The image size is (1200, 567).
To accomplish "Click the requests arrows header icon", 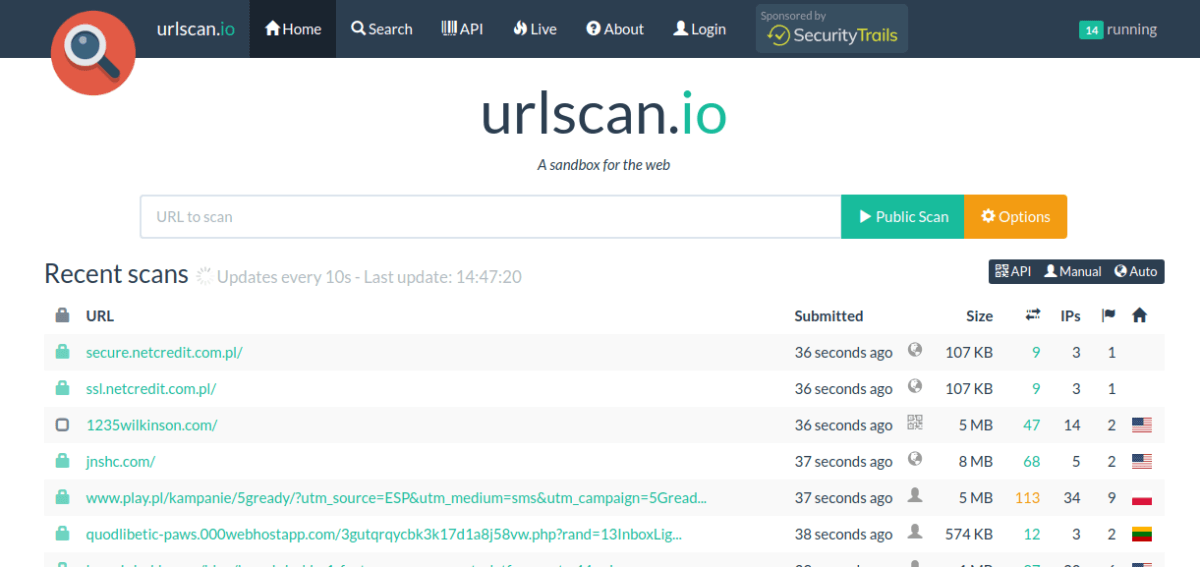I will pos(1033,316).
